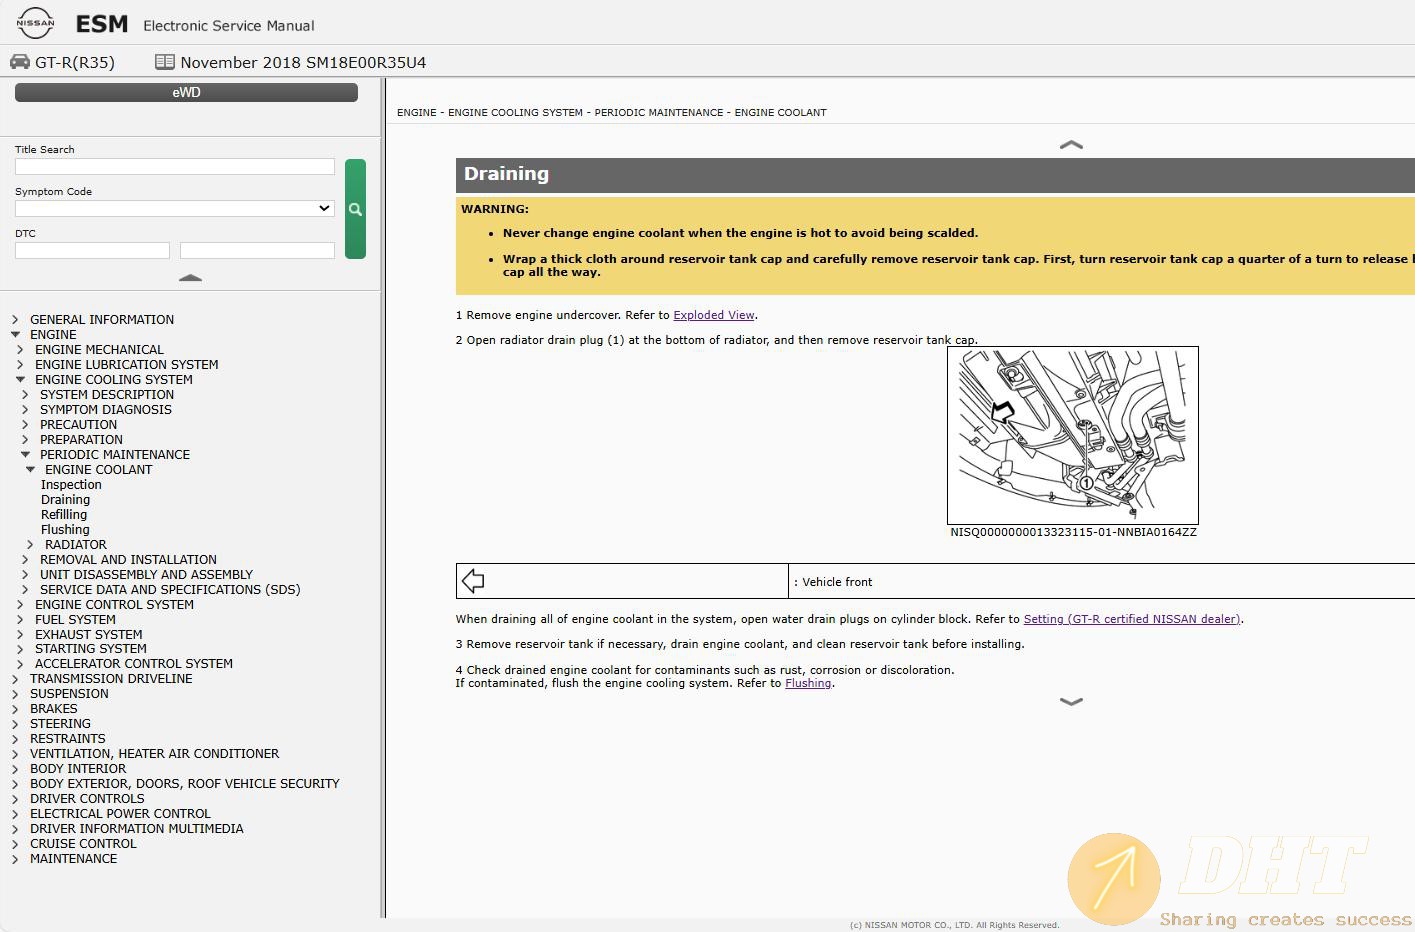Click November 2018 SM18E00R35U4 manual label
Image resolution: width=1415 pixels, height=932 pixels.
[x=303, y=62]
